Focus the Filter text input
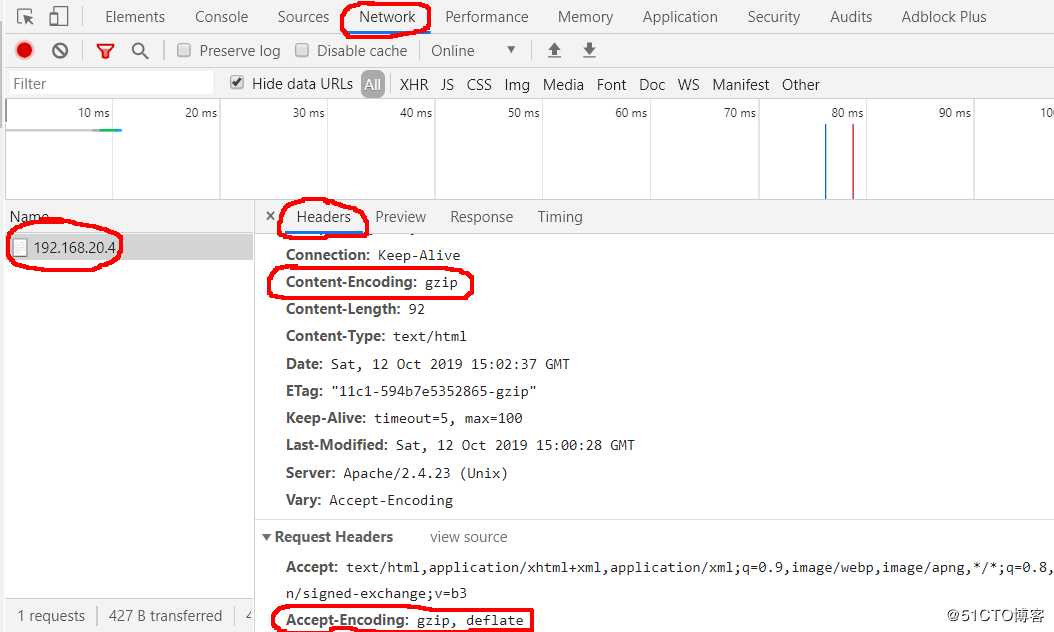 click(x=111, y=83)
